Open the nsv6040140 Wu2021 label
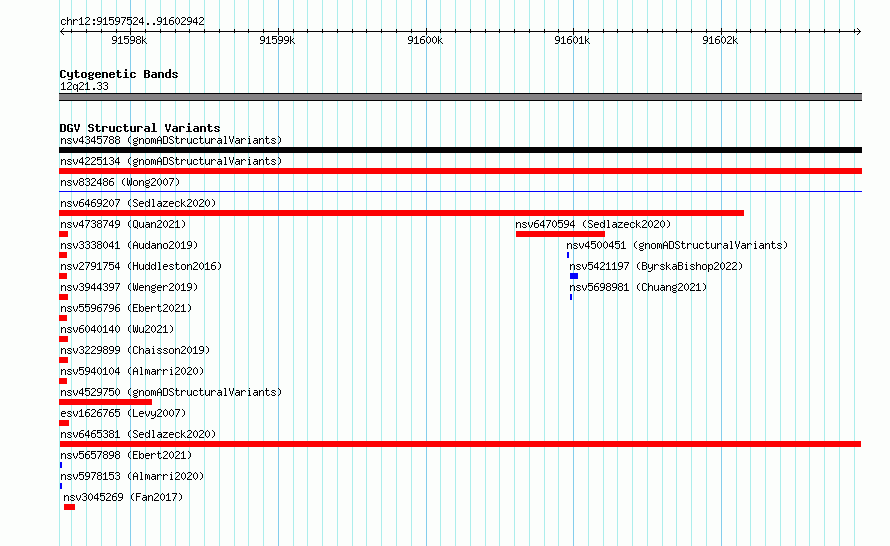The width and height of the screenshot is (890, 546). click(x=117, y=329)
